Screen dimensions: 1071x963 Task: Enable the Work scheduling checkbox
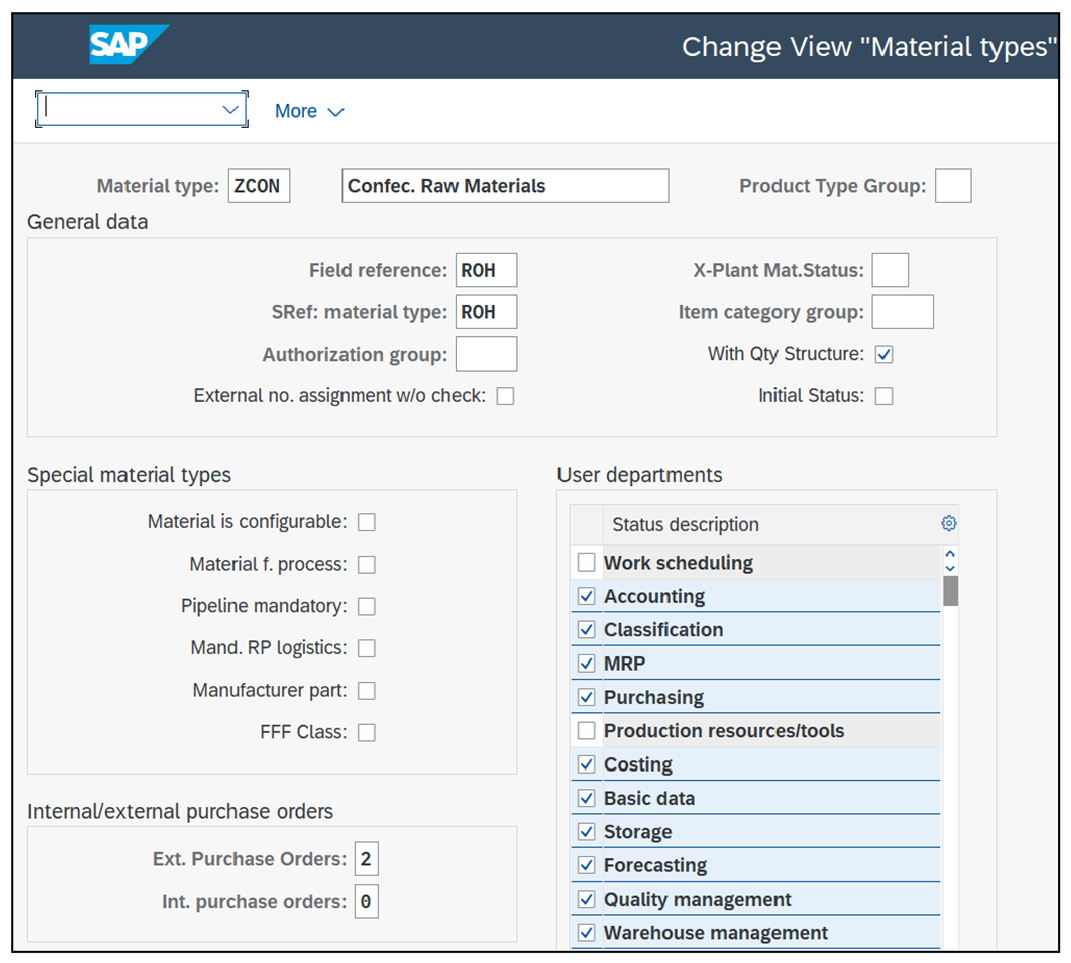[586, 562]
